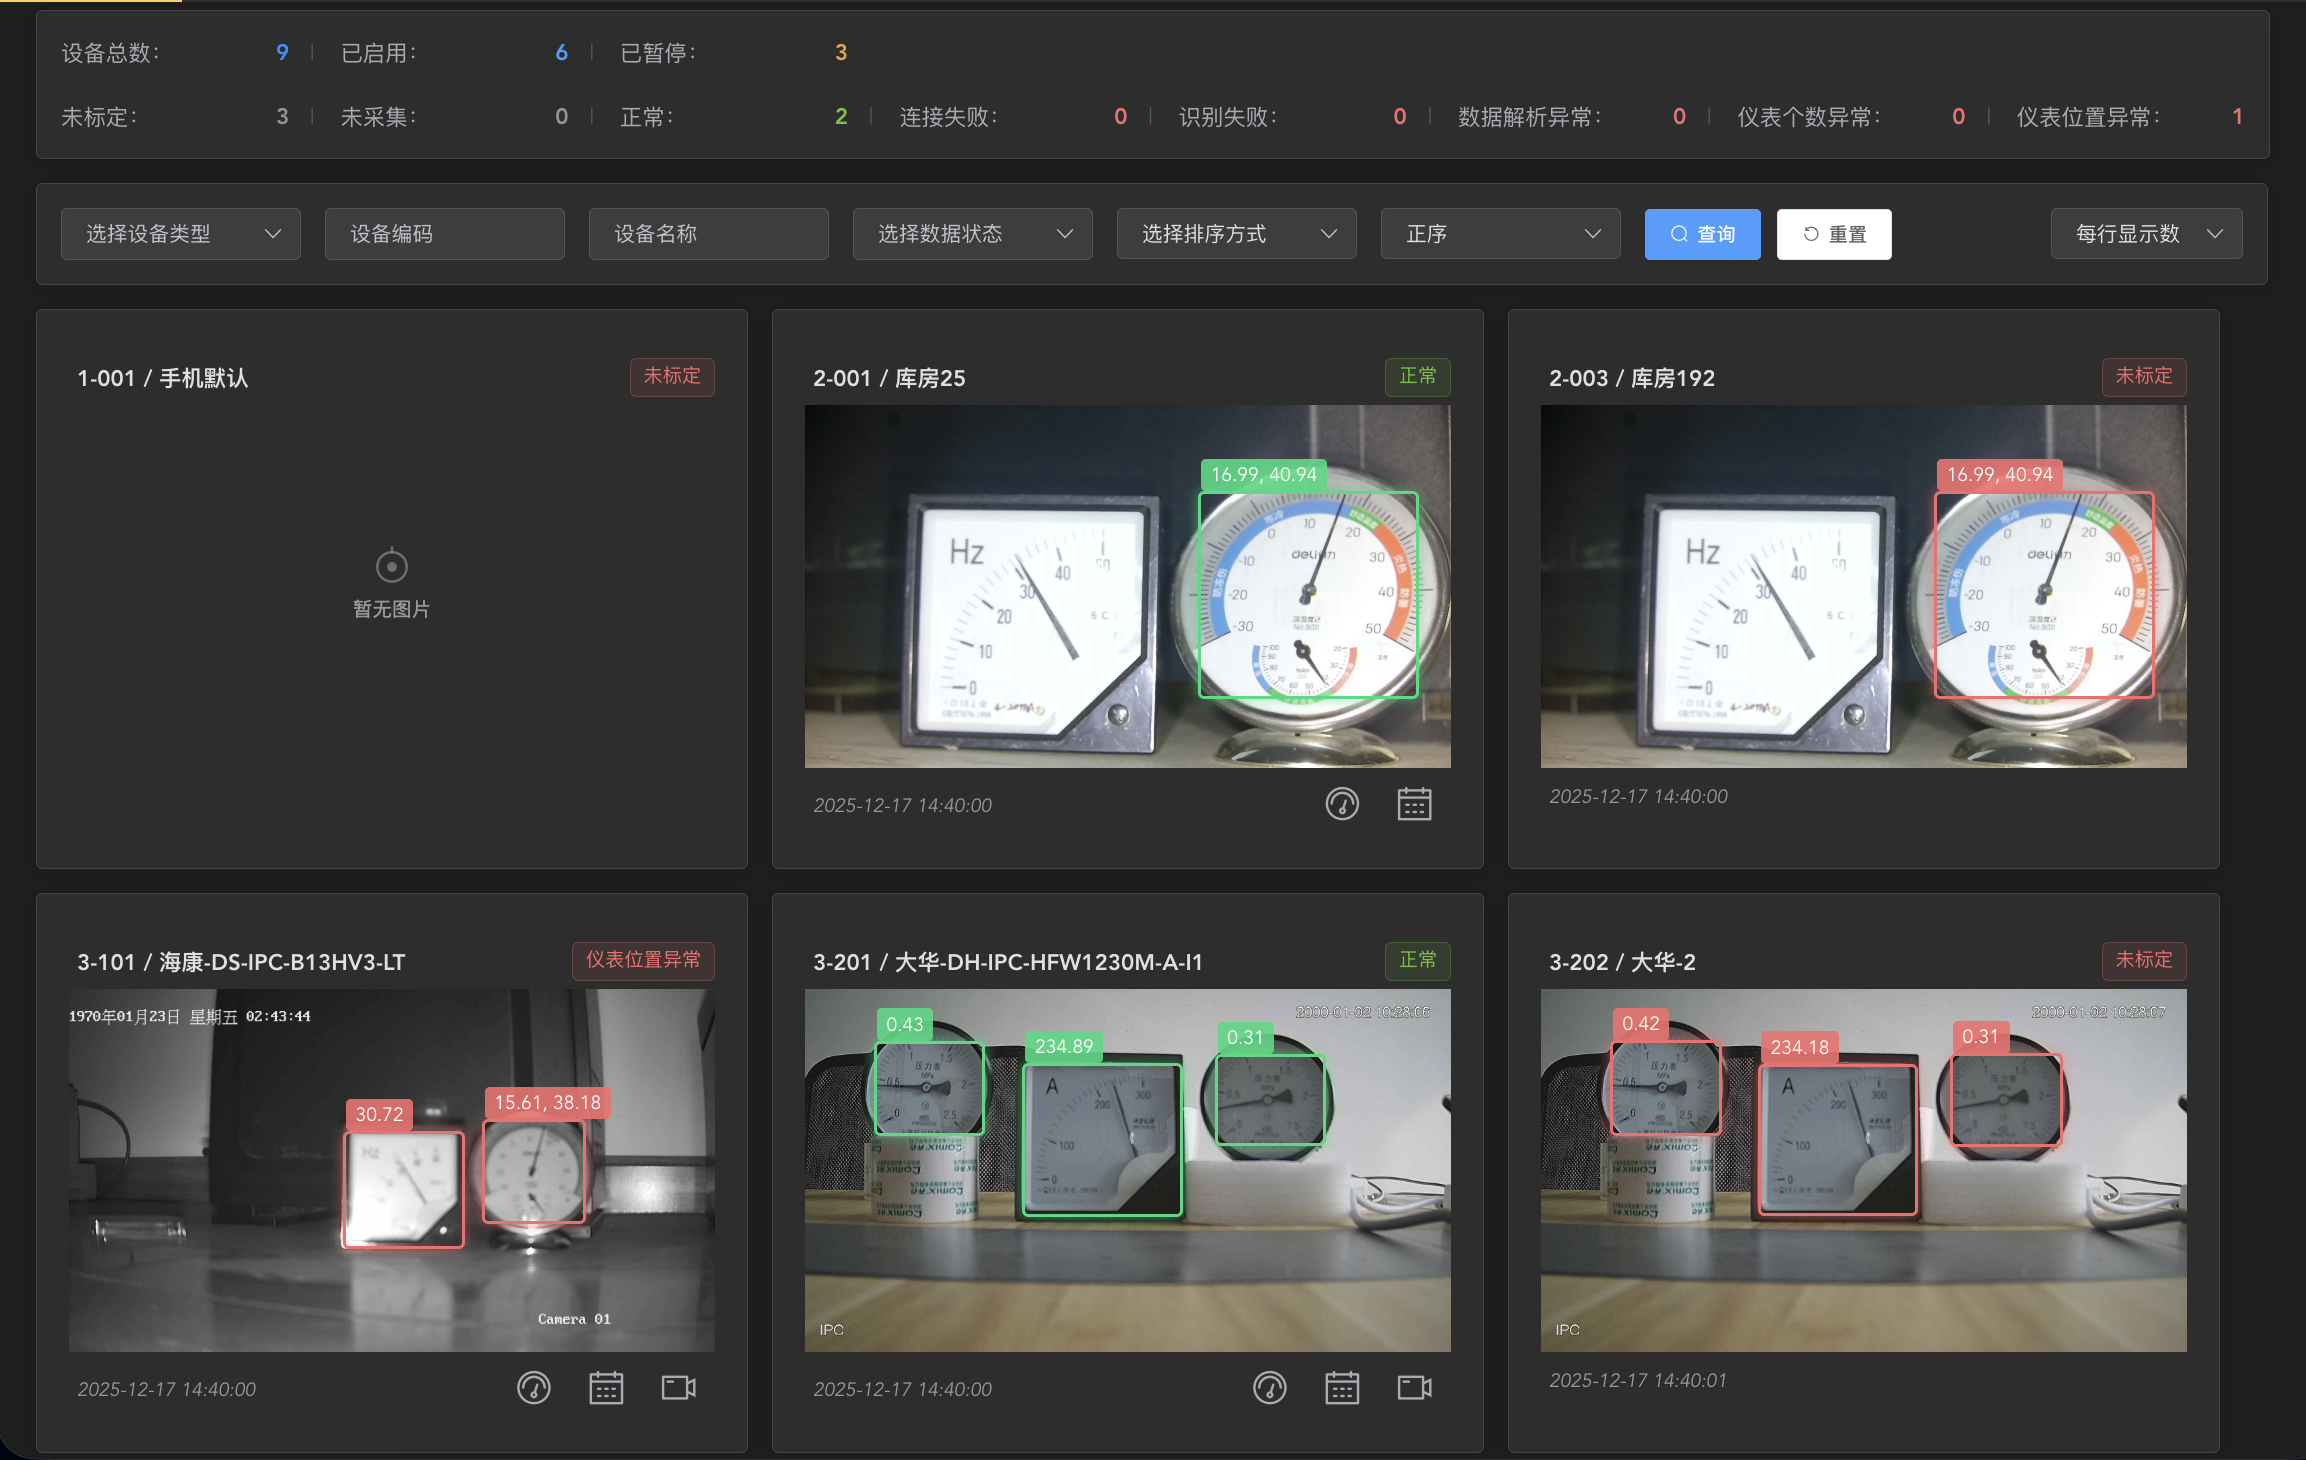Open 每行显示数 dropdown
This screenshot has height=1460, width=2306.
point(2147,234)
